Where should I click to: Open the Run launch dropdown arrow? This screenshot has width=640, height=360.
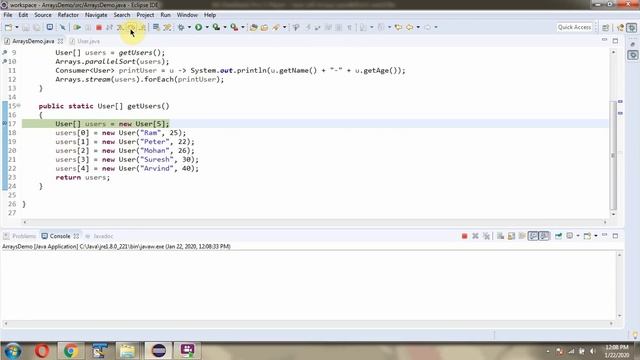(x=207, y=27)
